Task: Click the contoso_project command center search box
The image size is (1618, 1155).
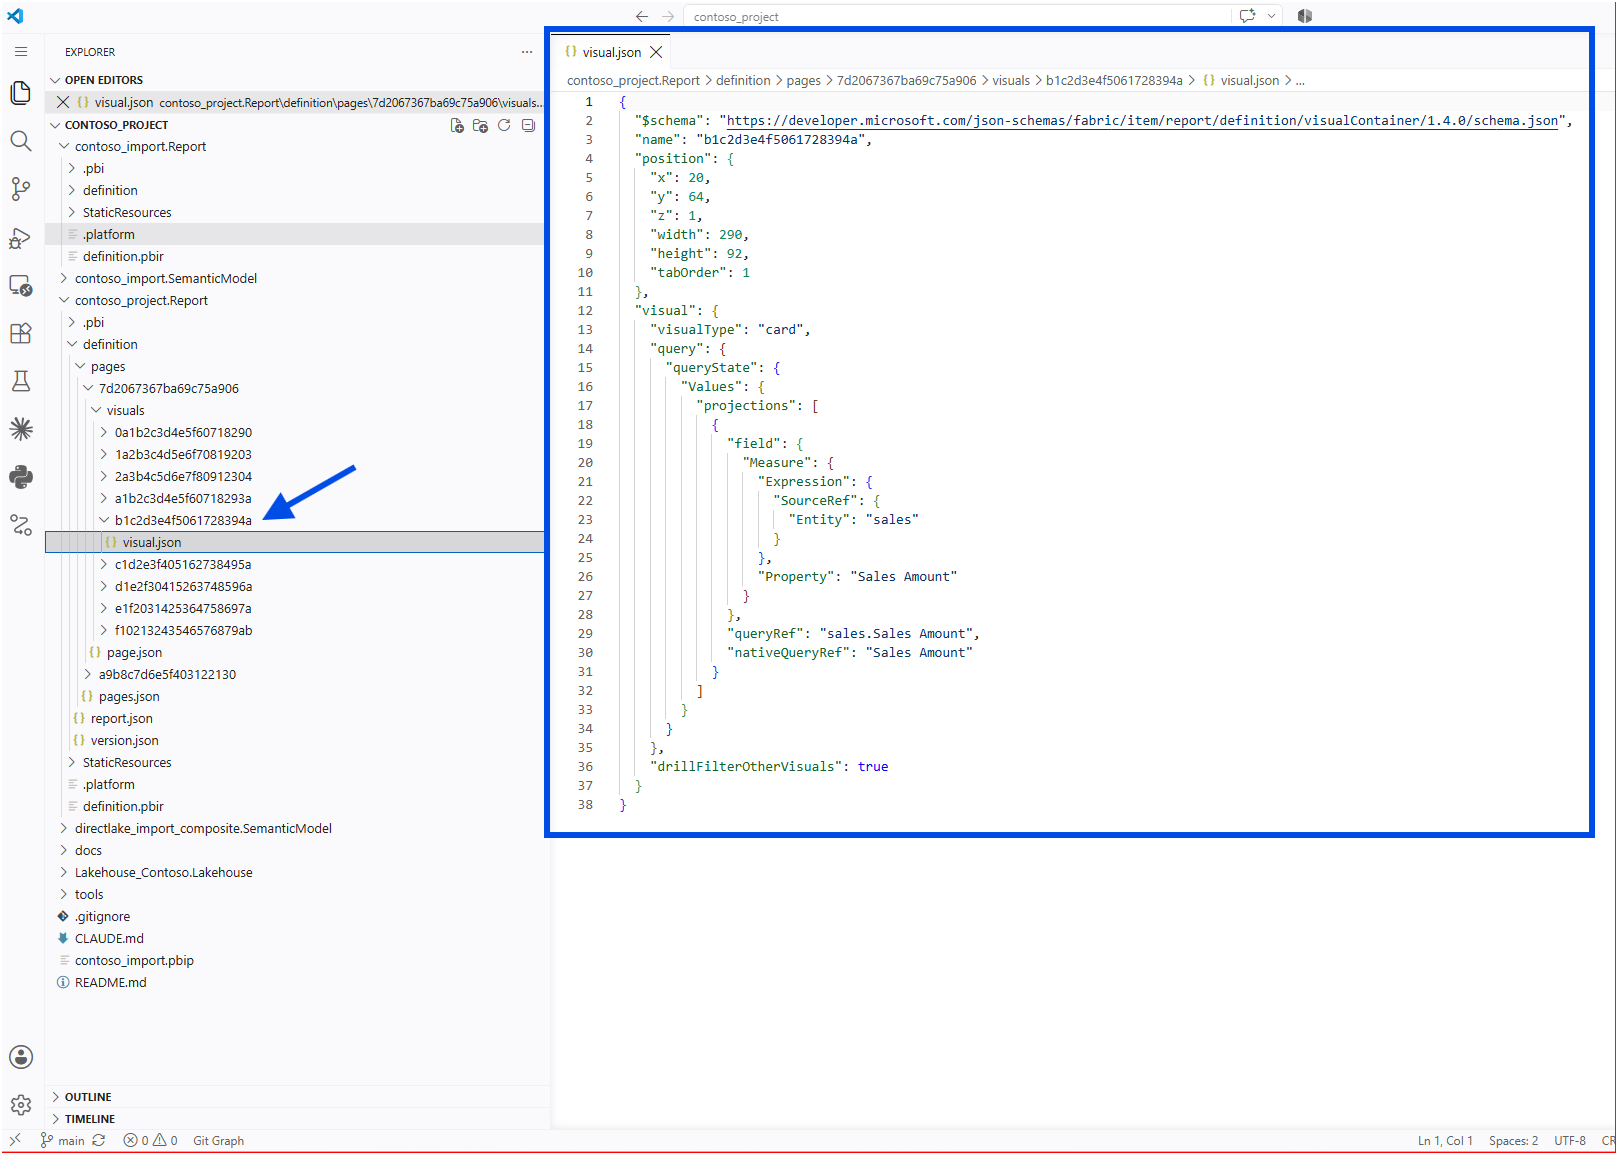Action: coord(958,16)
